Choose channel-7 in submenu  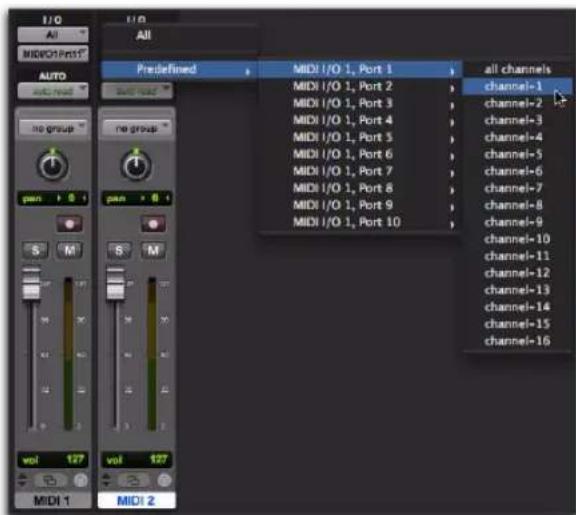(x=518, y=188)
